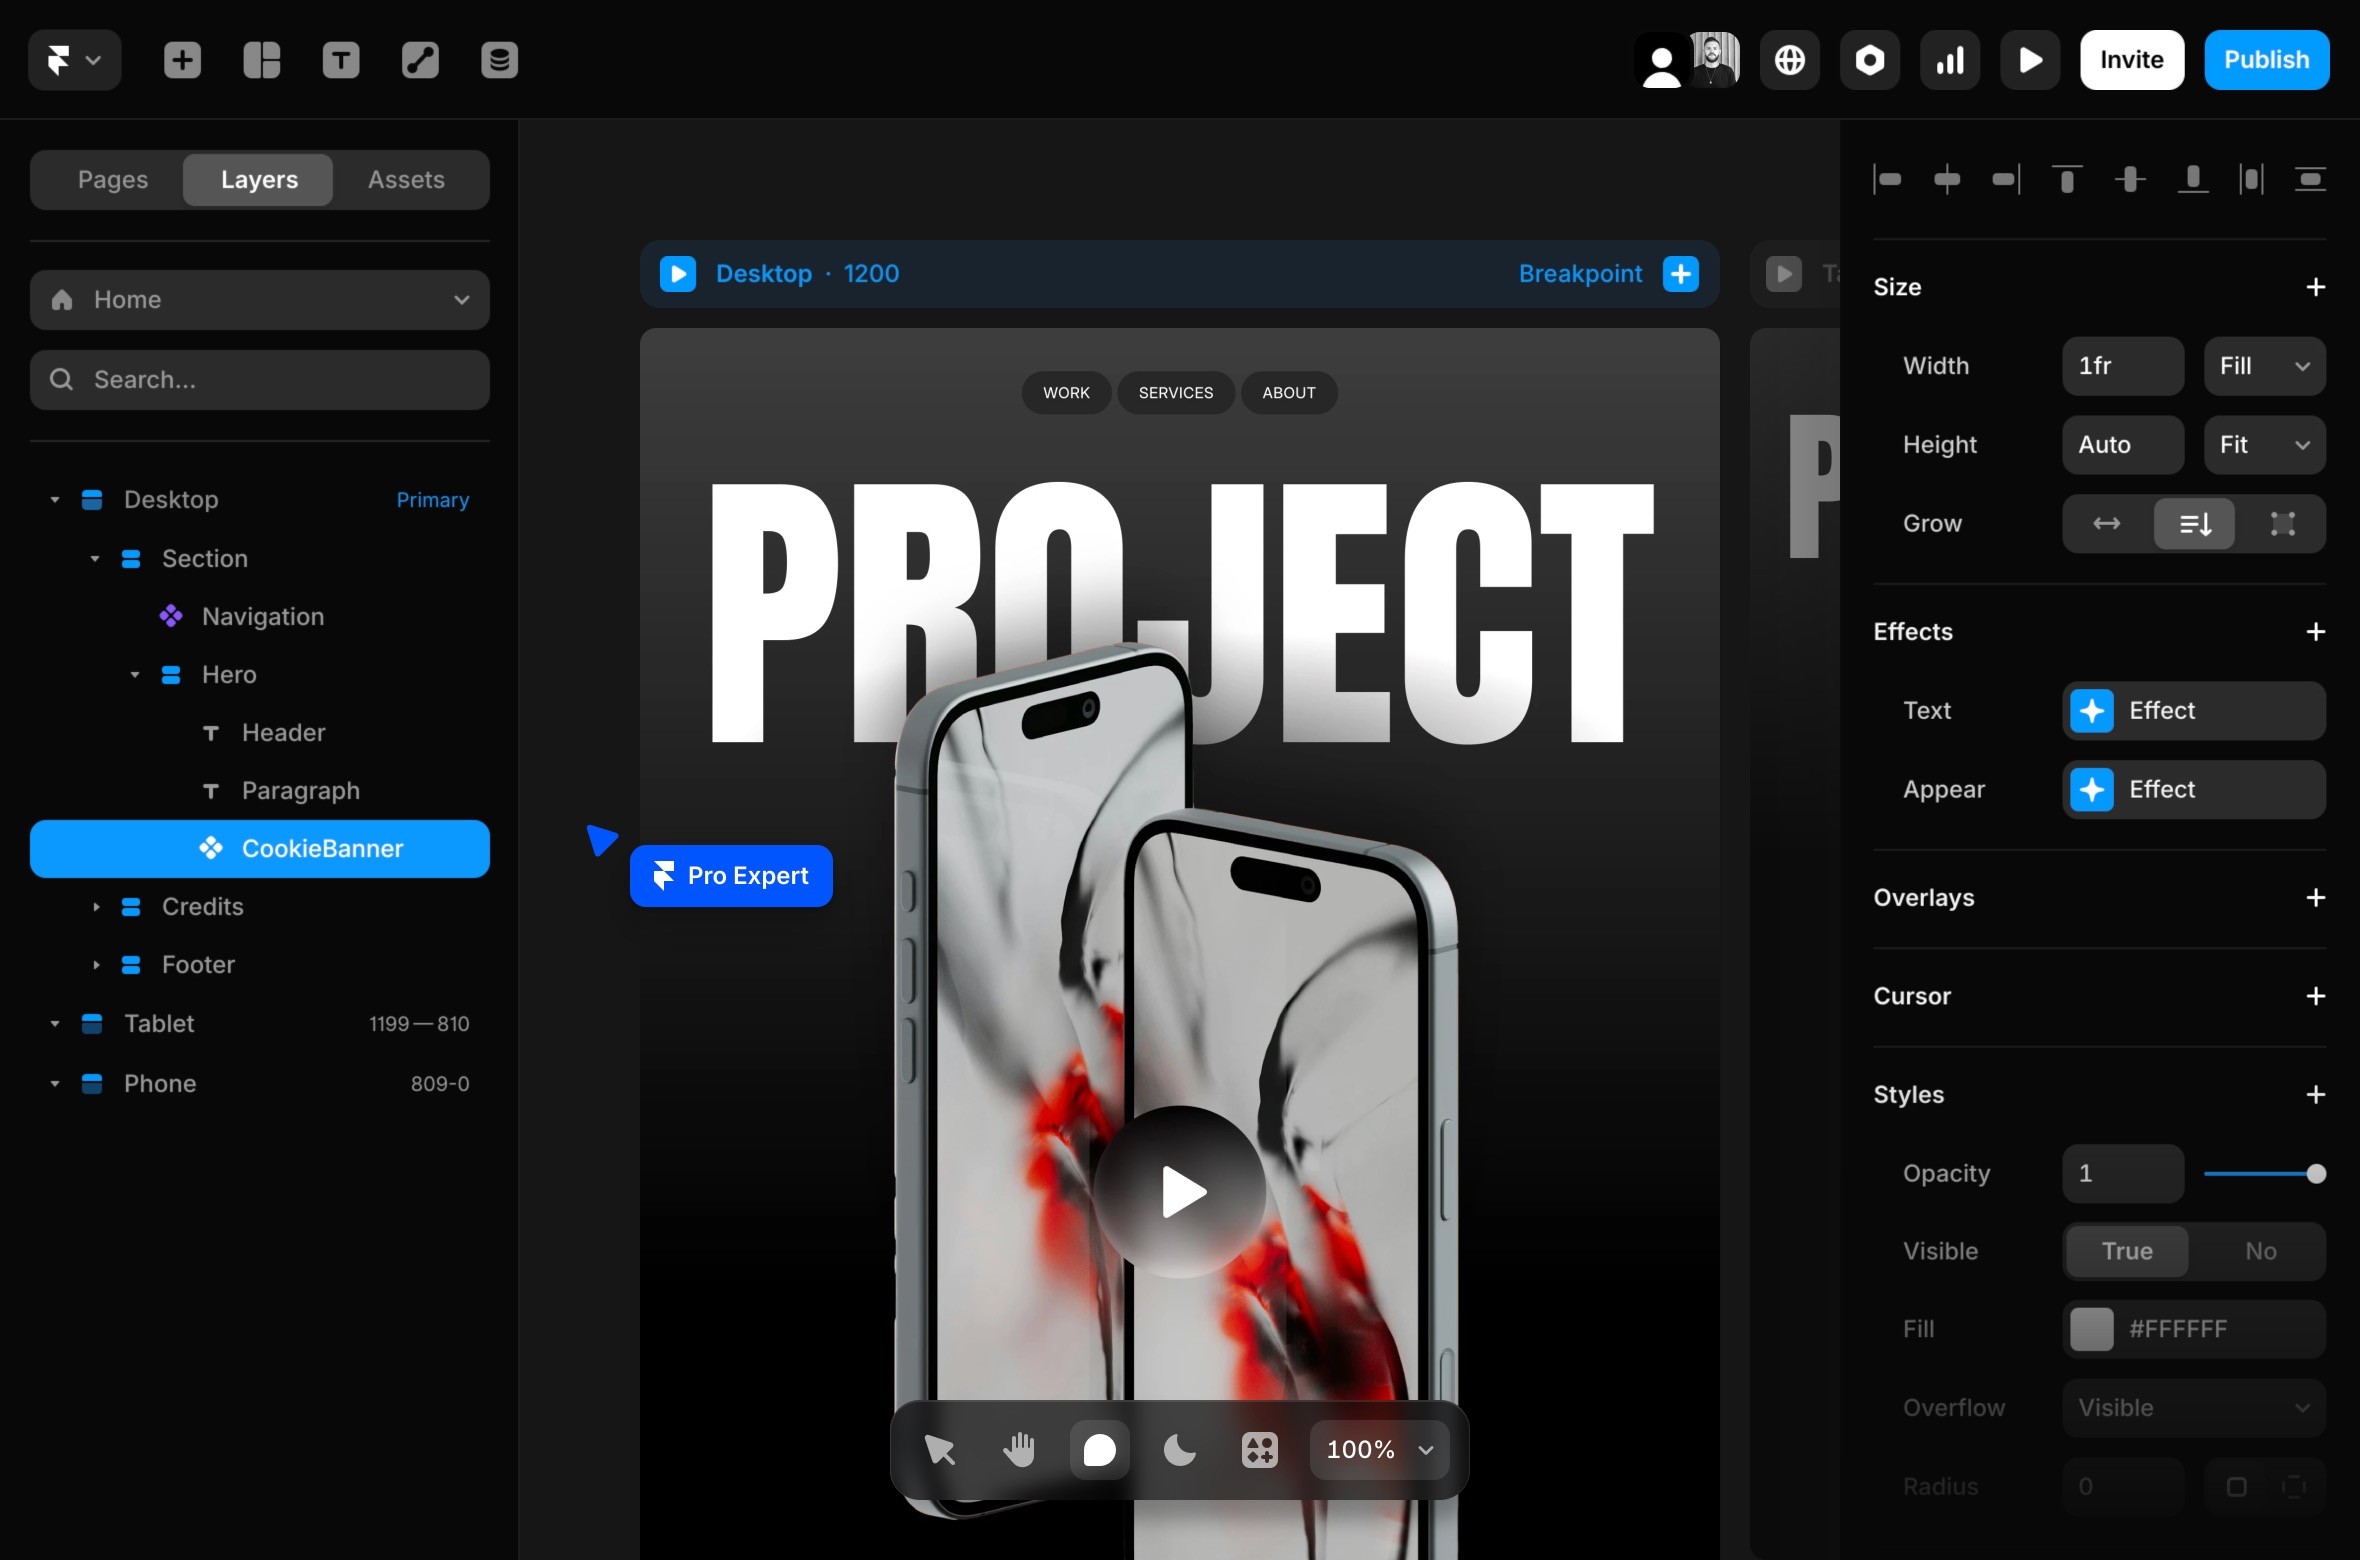This screenshot has height=1560, width=2360.
Task: Click the Insert plus icon in top toolbar
Action: 182,60
